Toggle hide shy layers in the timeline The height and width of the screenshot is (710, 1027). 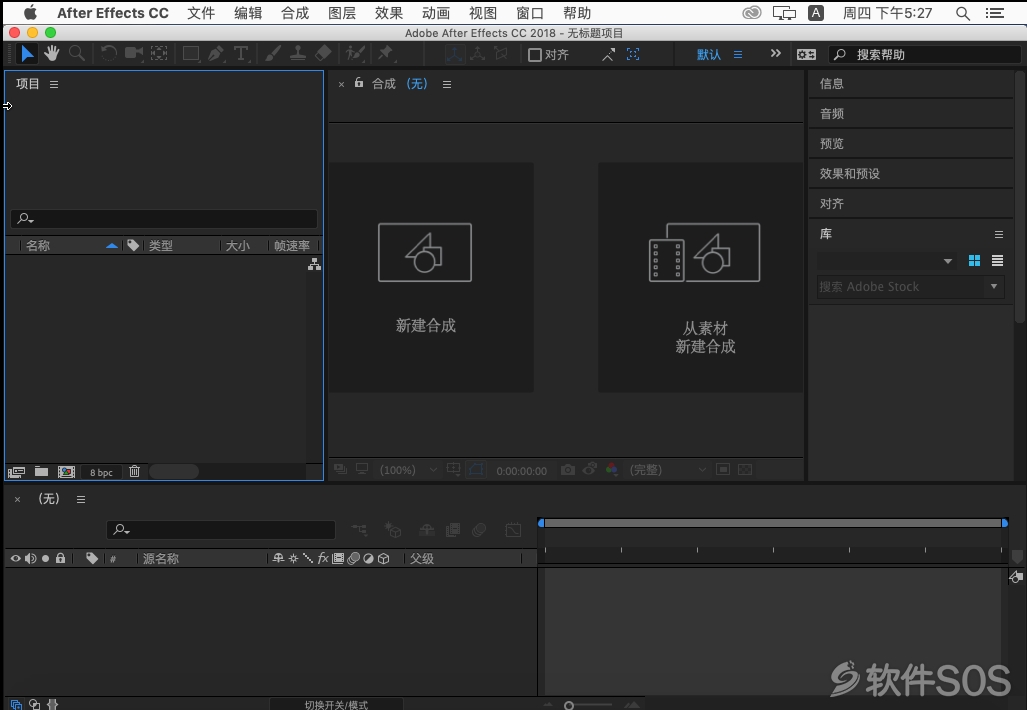tap(426, 529)
